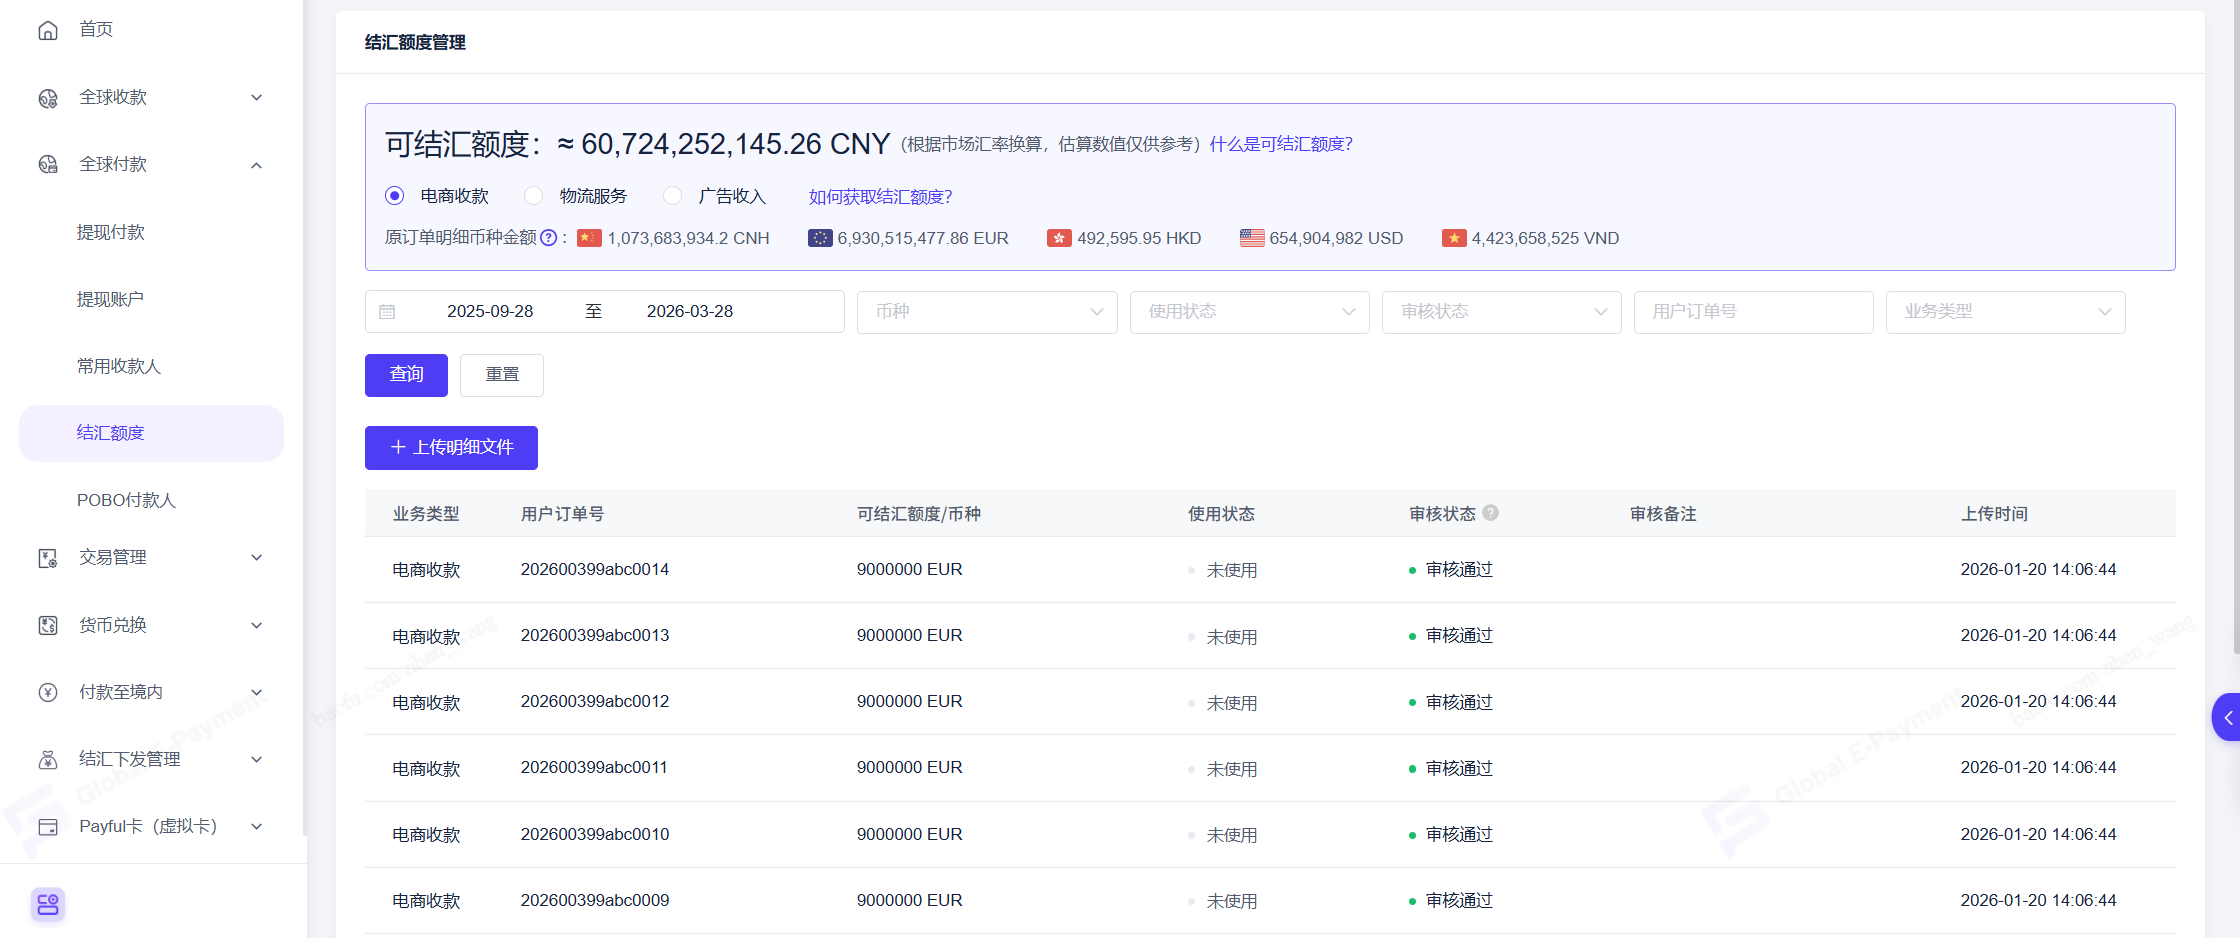Click the 上传明细文件 upload button
The height and width of the screenshot is (938, 2240).
pyautogui.click(x=451, y=447)
